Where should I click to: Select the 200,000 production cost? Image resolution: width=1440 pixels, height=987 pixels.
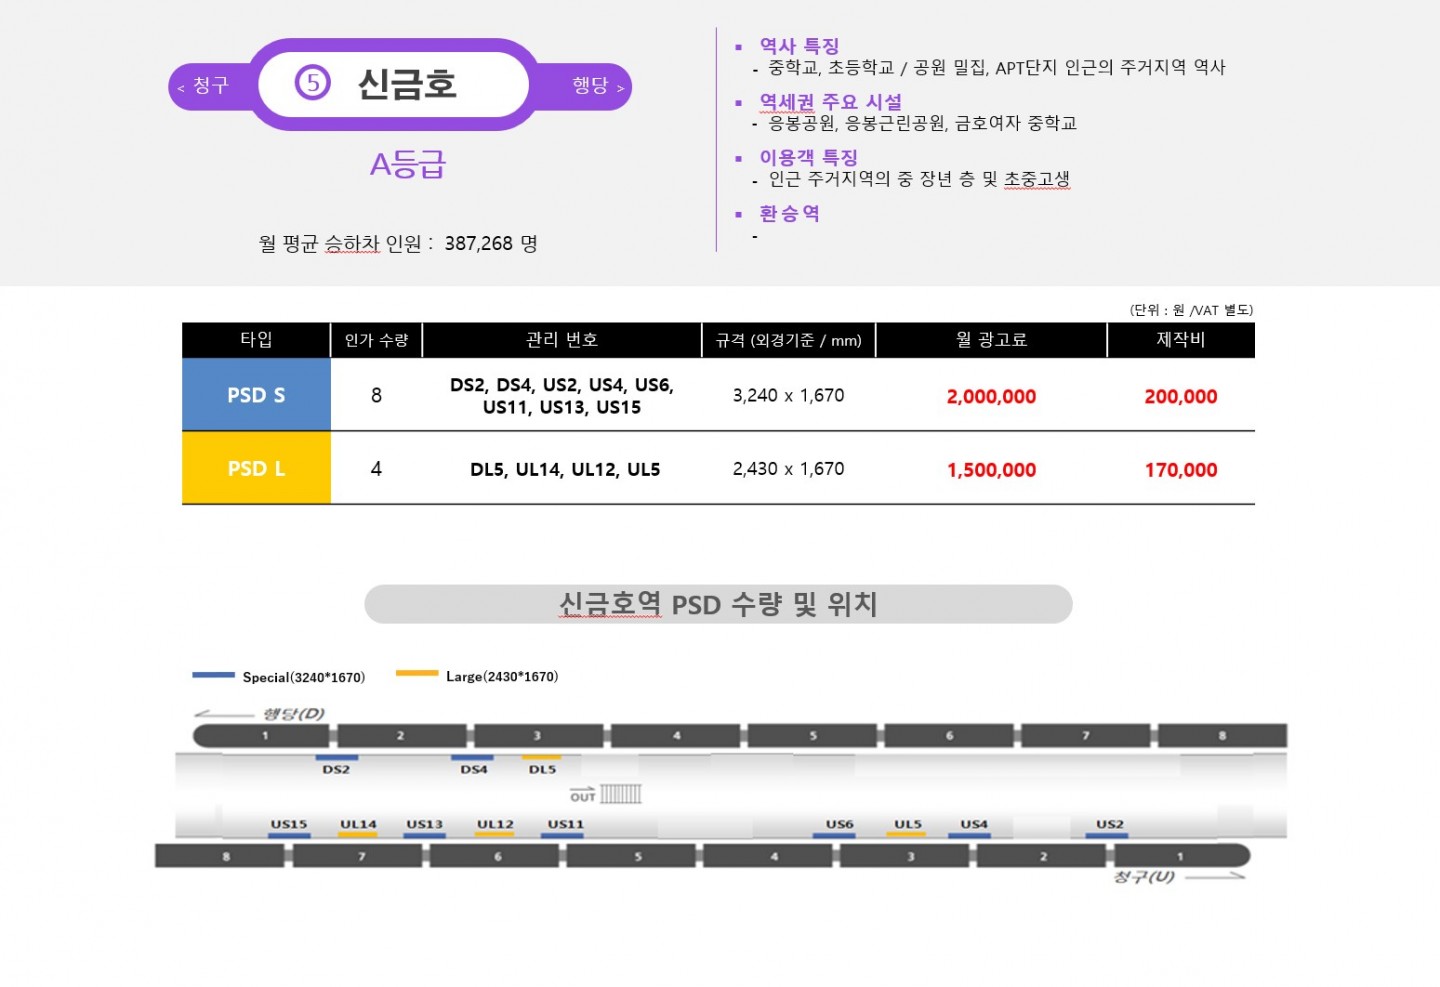[1181, 396]
